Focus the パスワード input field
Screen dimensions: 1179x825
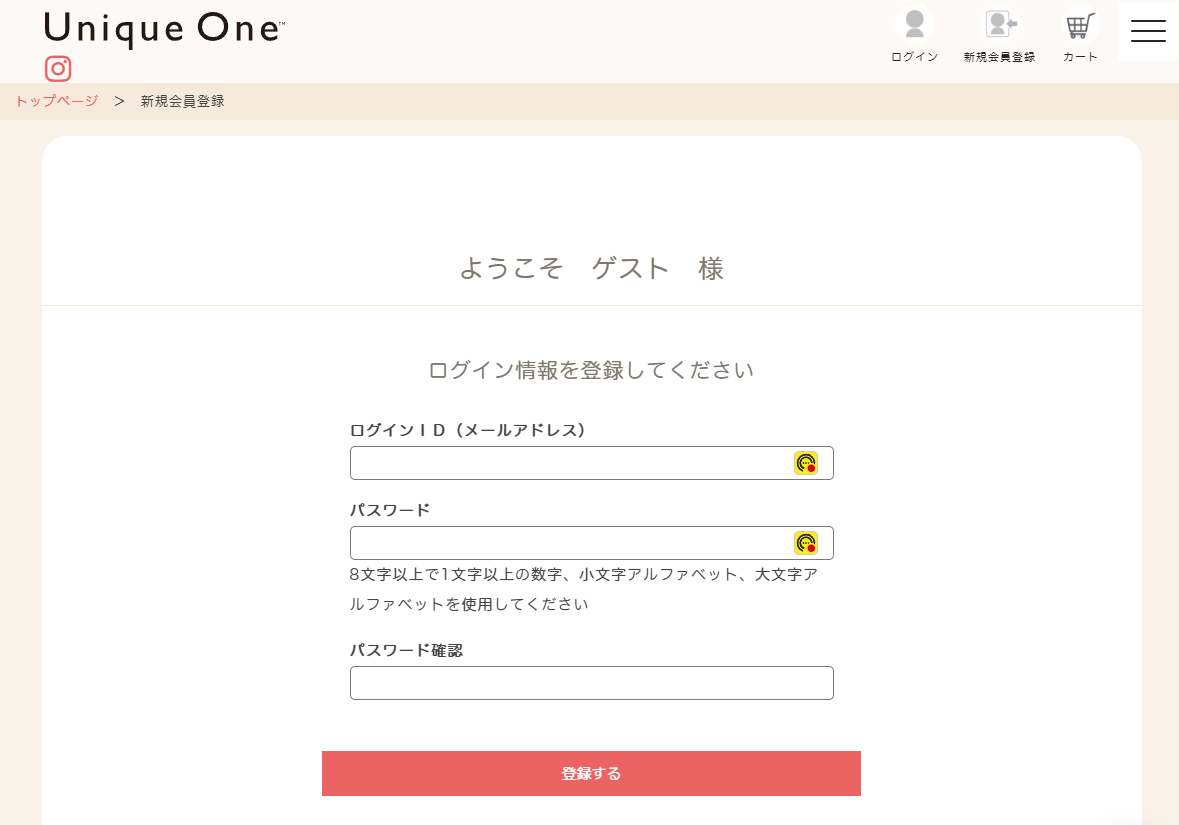[570, 543]
